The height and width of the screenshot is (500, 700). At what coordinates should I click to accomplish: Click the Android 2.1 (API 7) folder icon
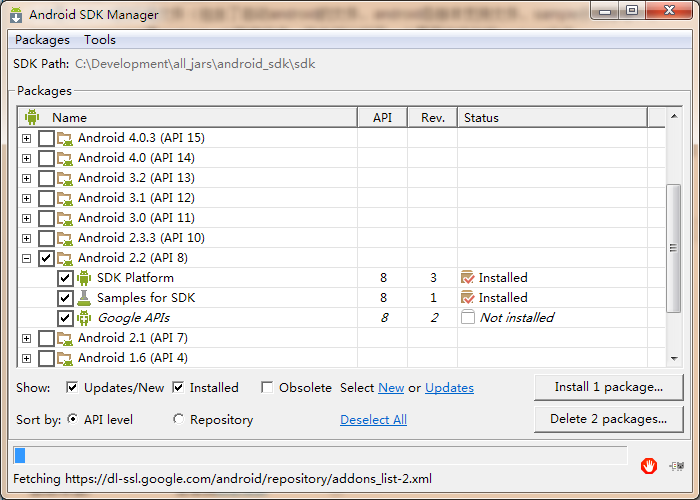[x=65, y=338]
